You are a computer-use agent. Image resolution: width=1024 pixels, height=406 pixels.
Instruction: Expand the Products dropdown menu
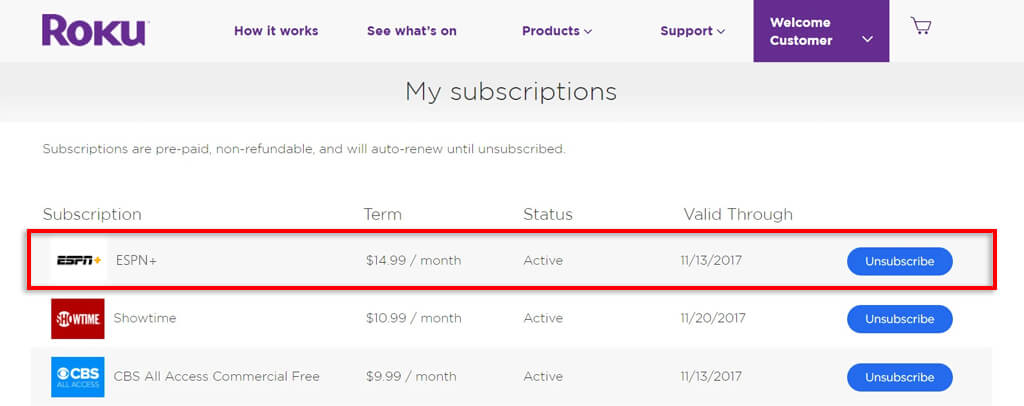[x=556, y=31]
